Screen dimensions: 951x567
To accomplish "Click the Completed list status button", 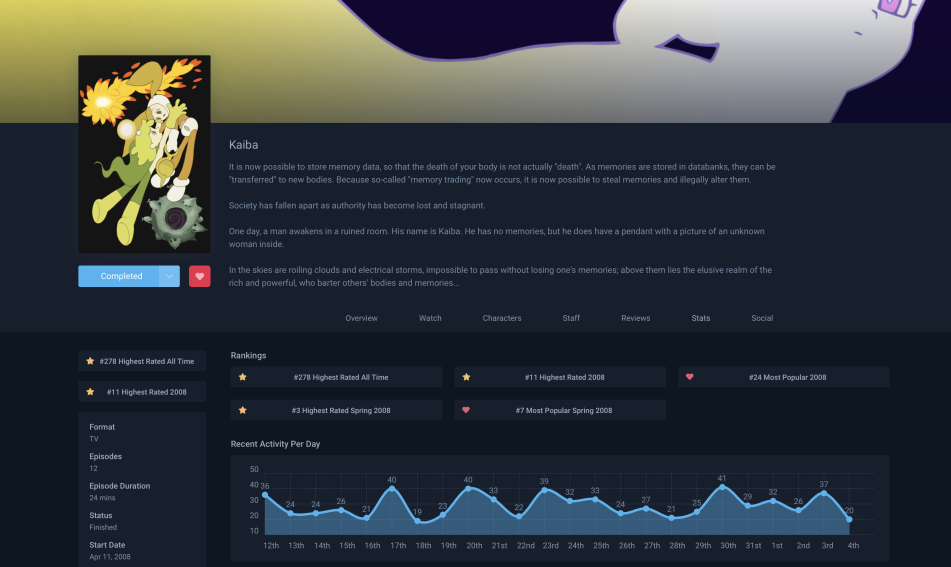I will [x=118, y=276].
